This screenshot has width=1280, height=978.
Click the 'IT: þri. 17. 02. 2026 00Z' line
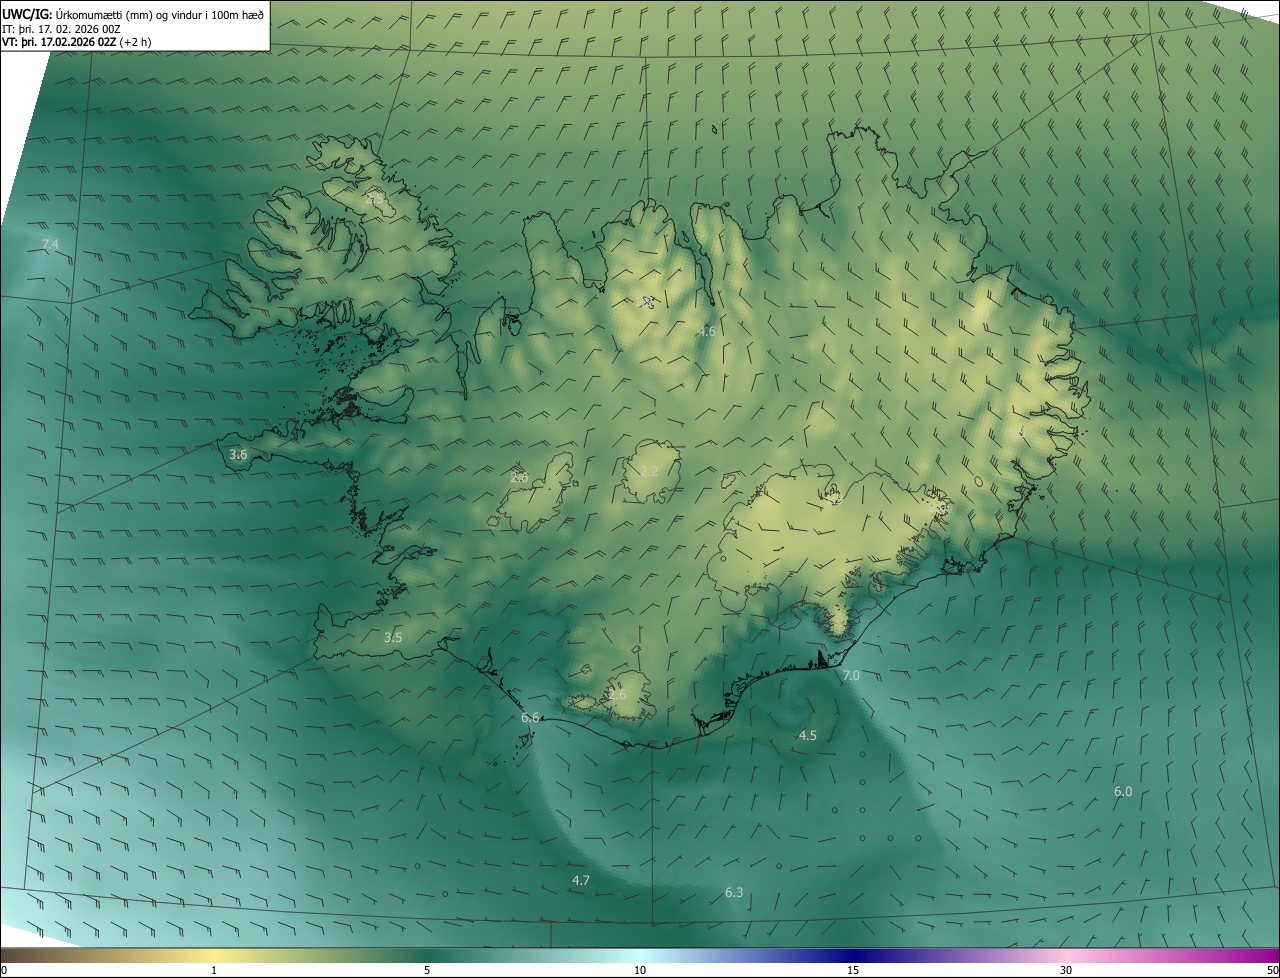(61, 28)
